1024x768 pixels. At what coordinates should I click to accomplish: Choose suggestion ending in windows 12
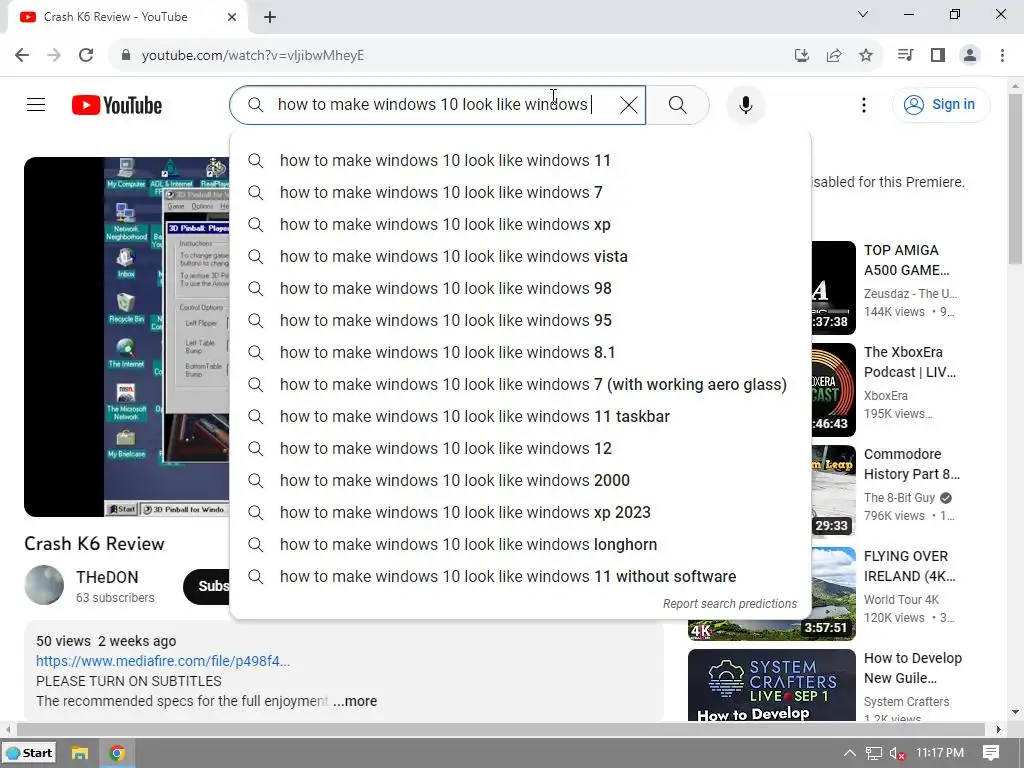(x=520, y=448)
